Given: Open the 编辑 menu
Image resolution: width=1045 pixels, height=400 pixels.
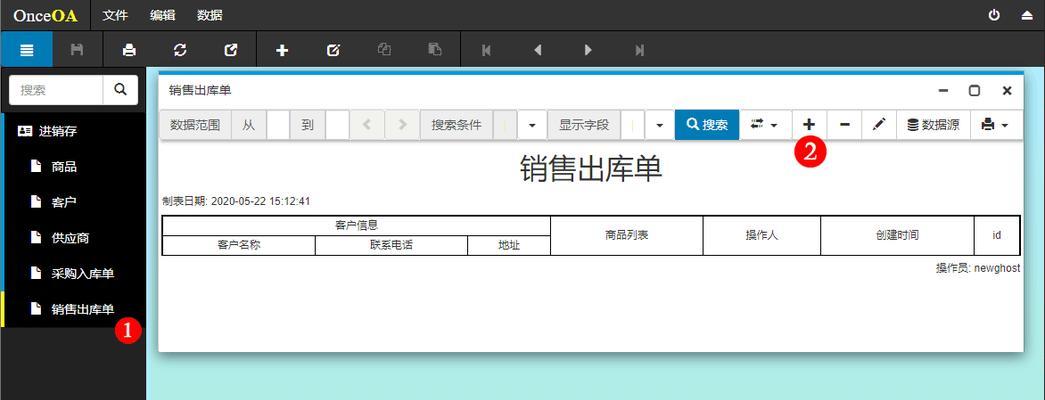Looking at the screenshot, I should click(163, 15).
